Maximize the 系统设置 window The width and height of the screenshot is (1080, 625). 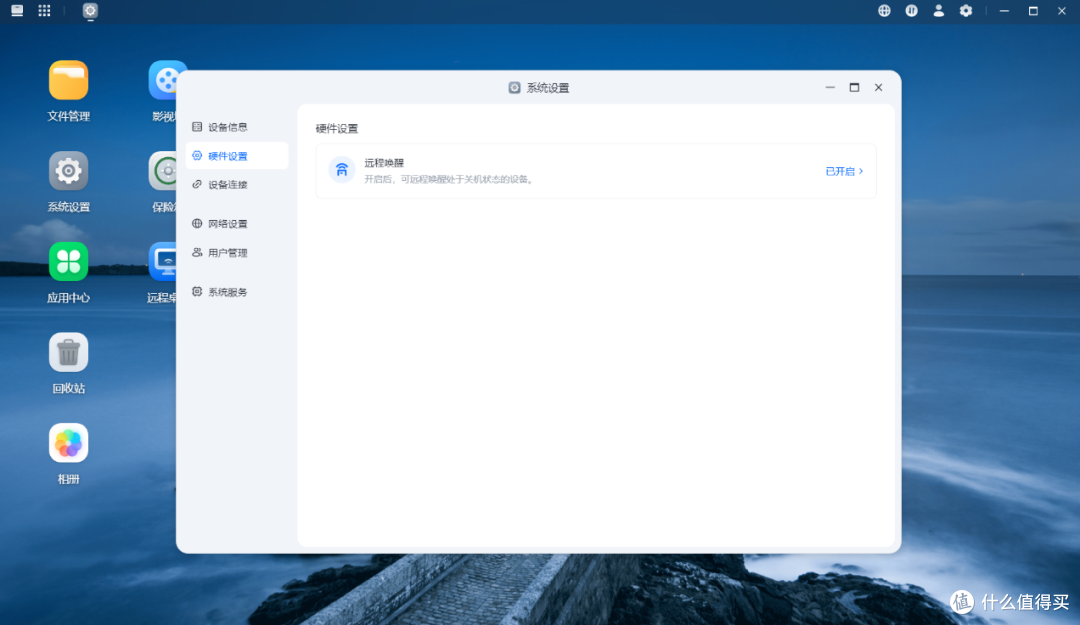pos(854,88)
